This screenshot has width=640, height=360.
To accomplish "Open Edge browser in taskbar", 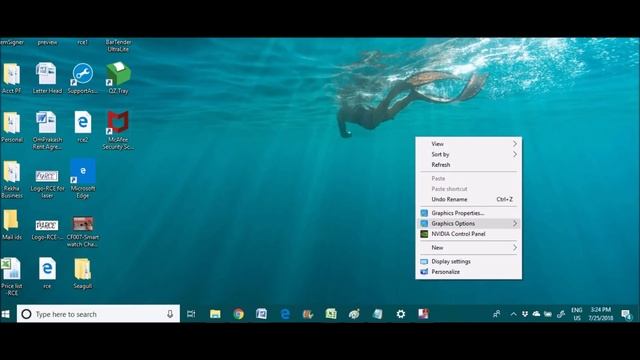I will [x=285, y=314].
